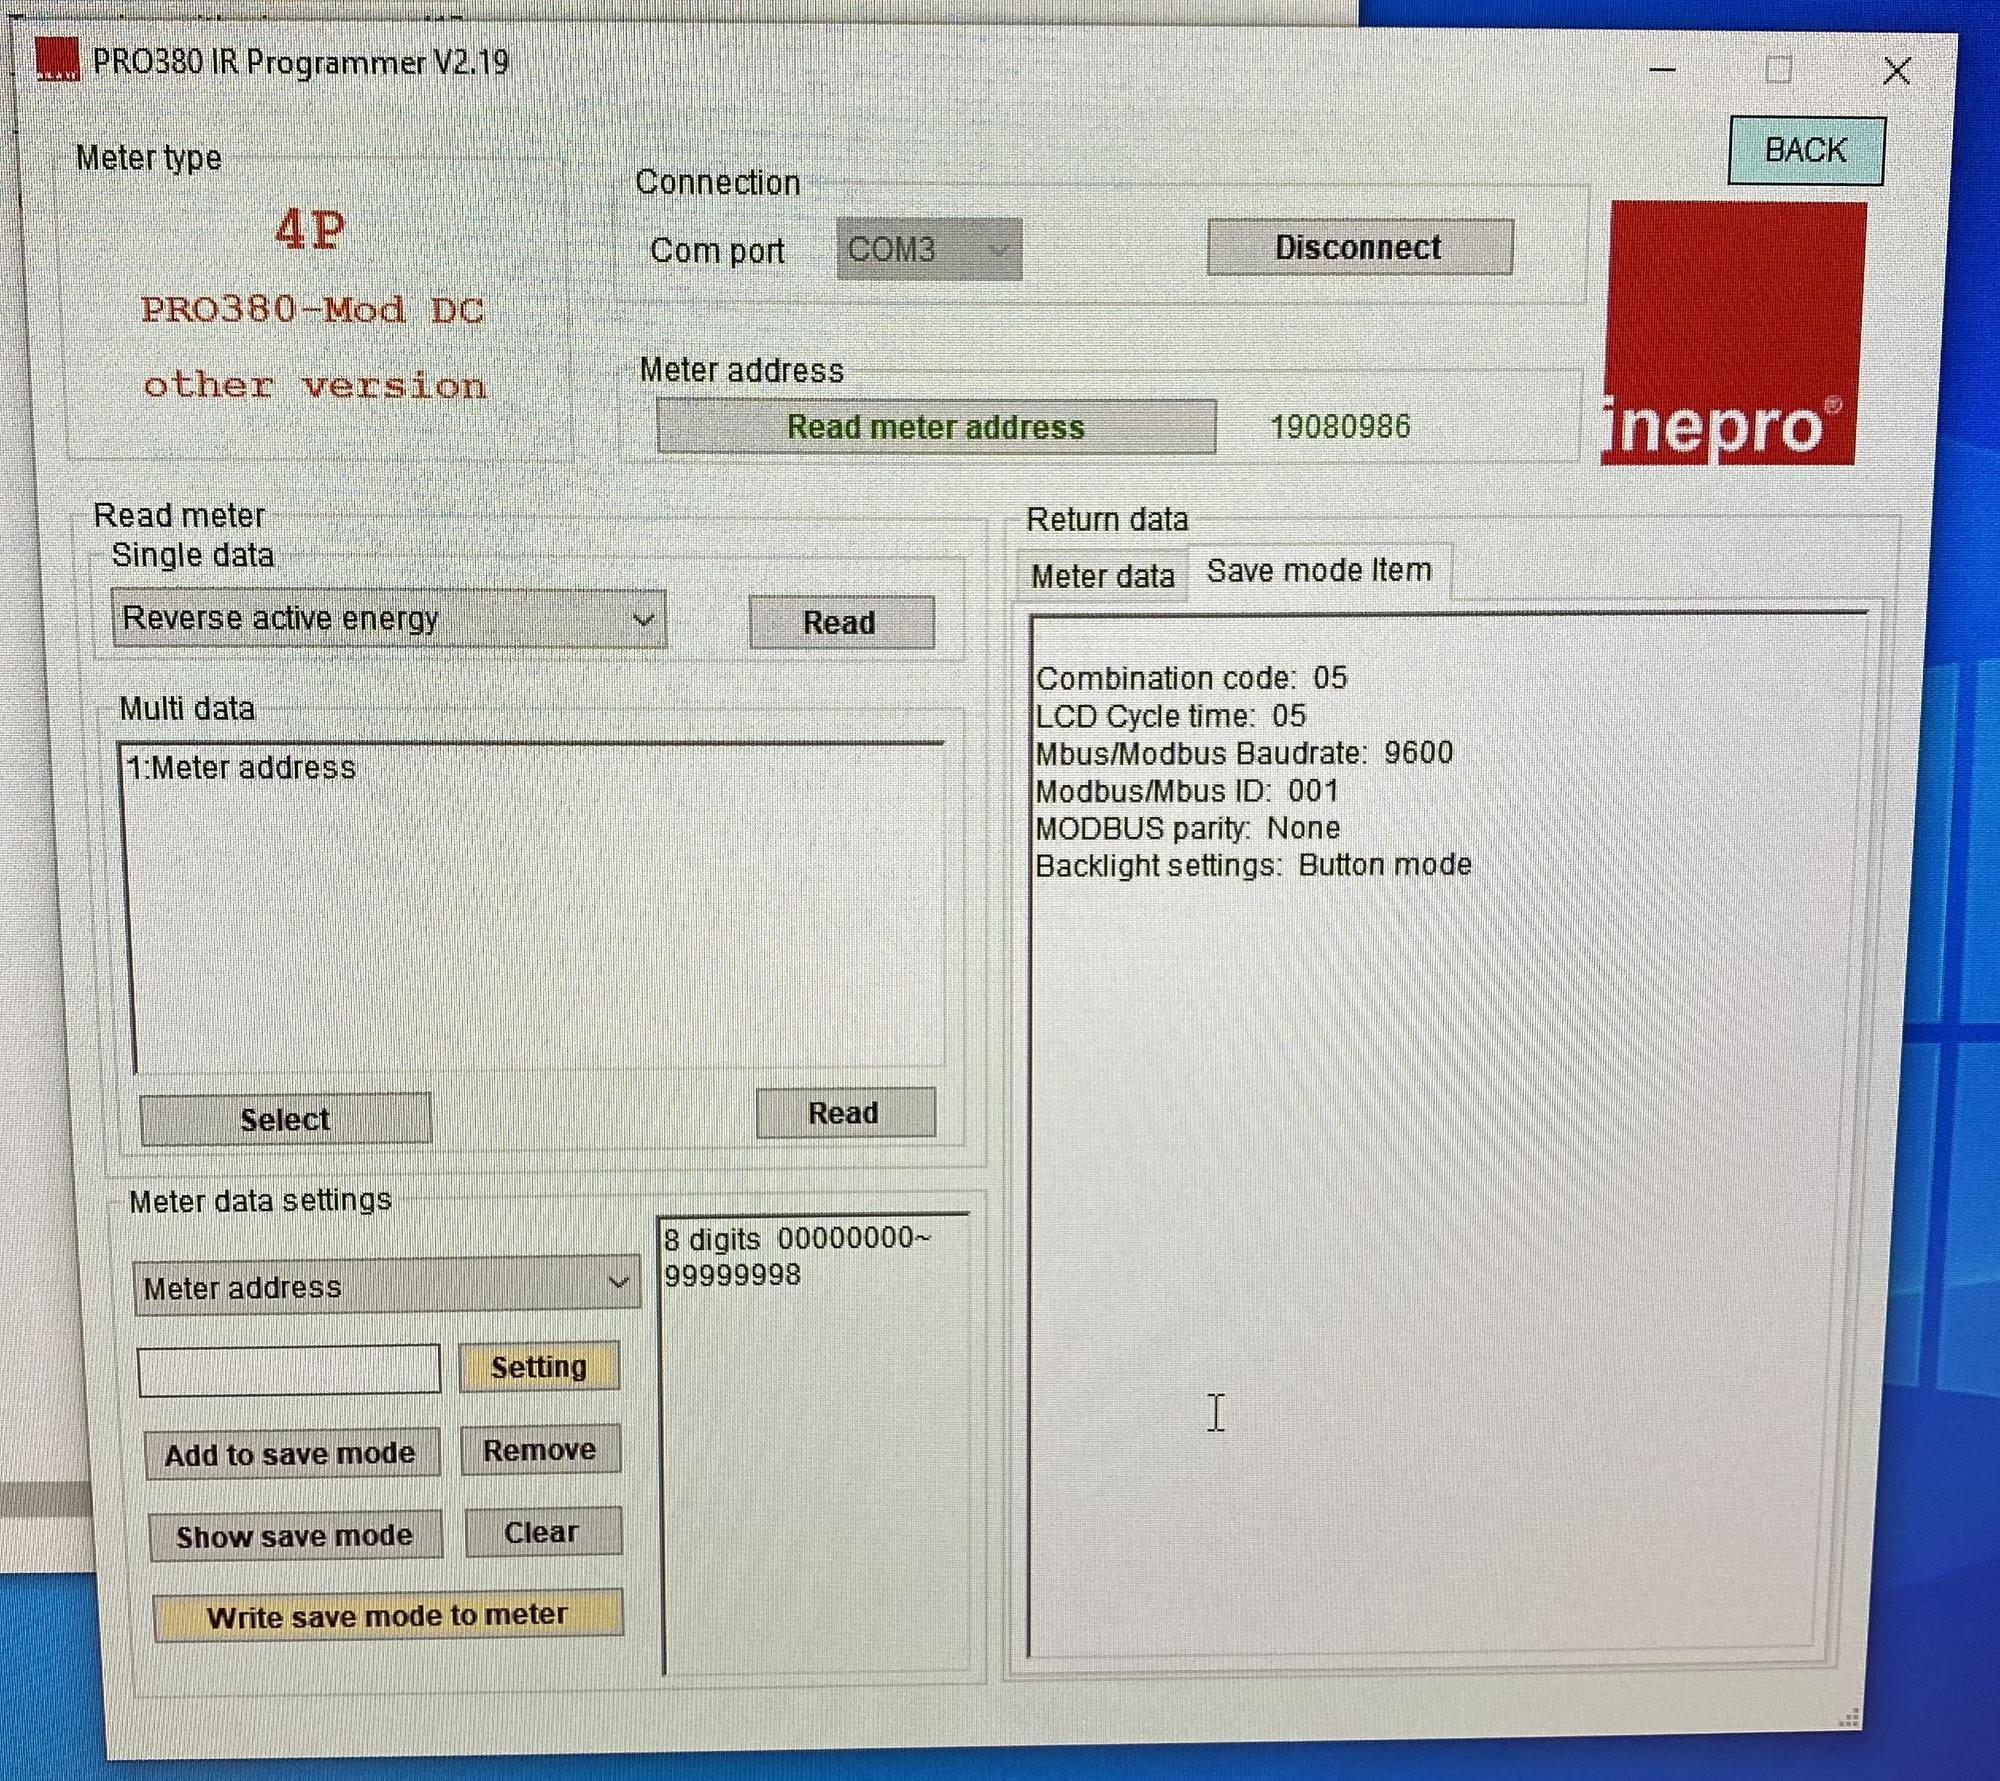Click the 'Combination code: 05' line
This screenshot has width=2000, height=1781.
pyautogui.click(x=1191, y=678)
